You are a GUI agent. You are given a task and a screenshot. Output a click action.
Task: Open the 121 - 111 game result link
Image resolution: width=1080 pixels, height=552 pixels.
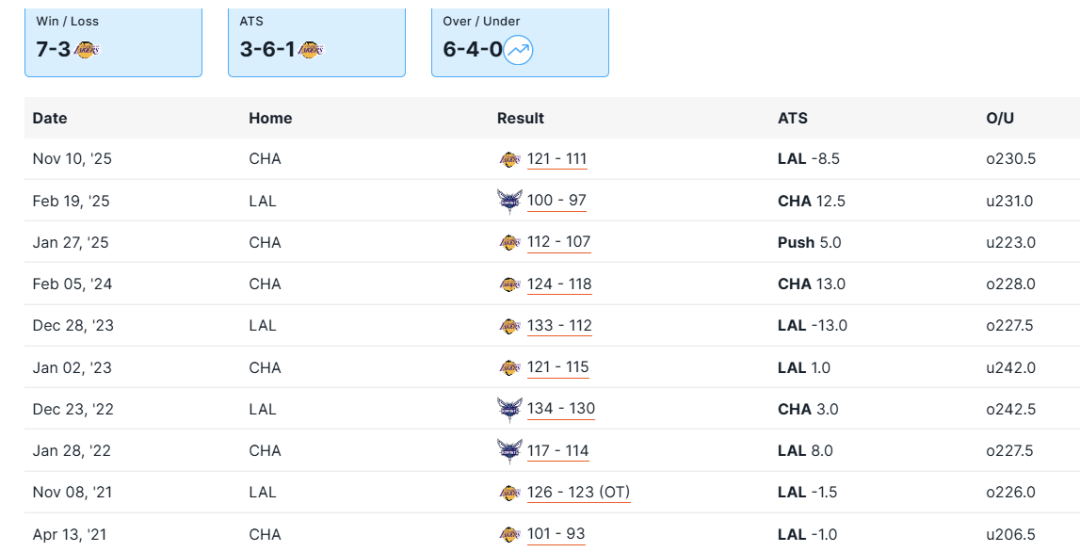tap(557, 159)
